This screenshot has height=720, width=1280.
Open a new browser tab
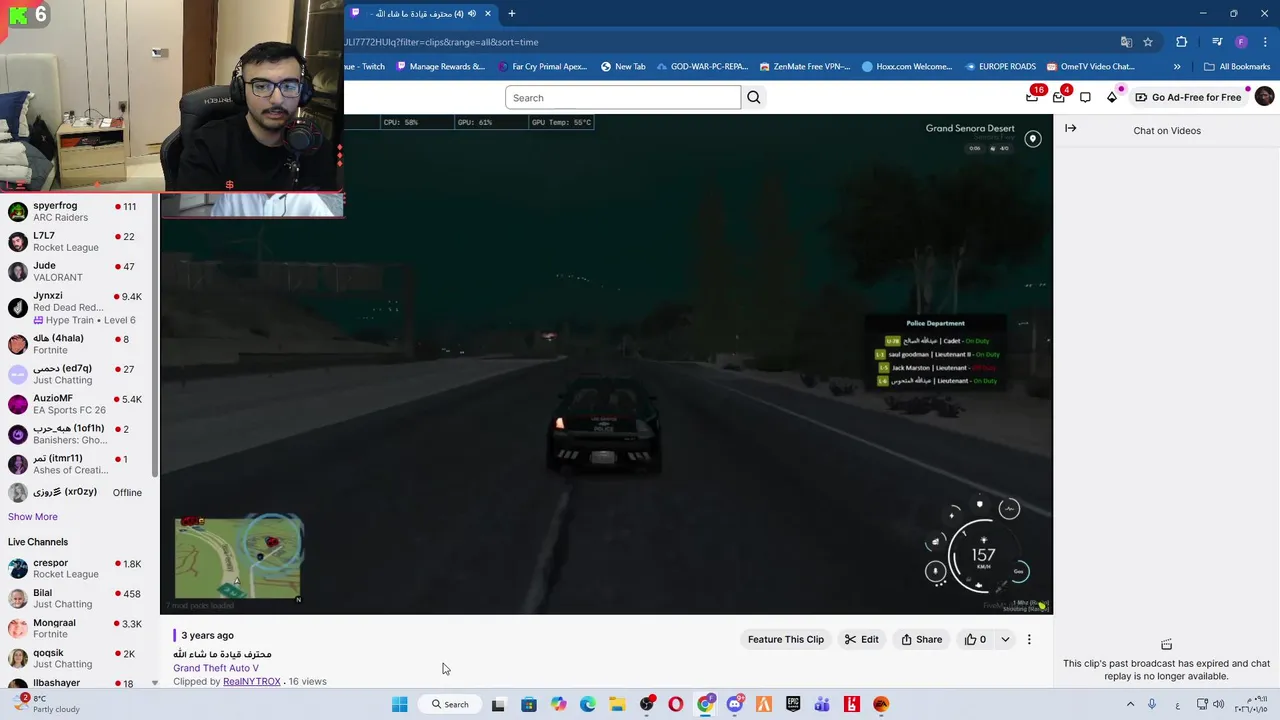point(512,14)
